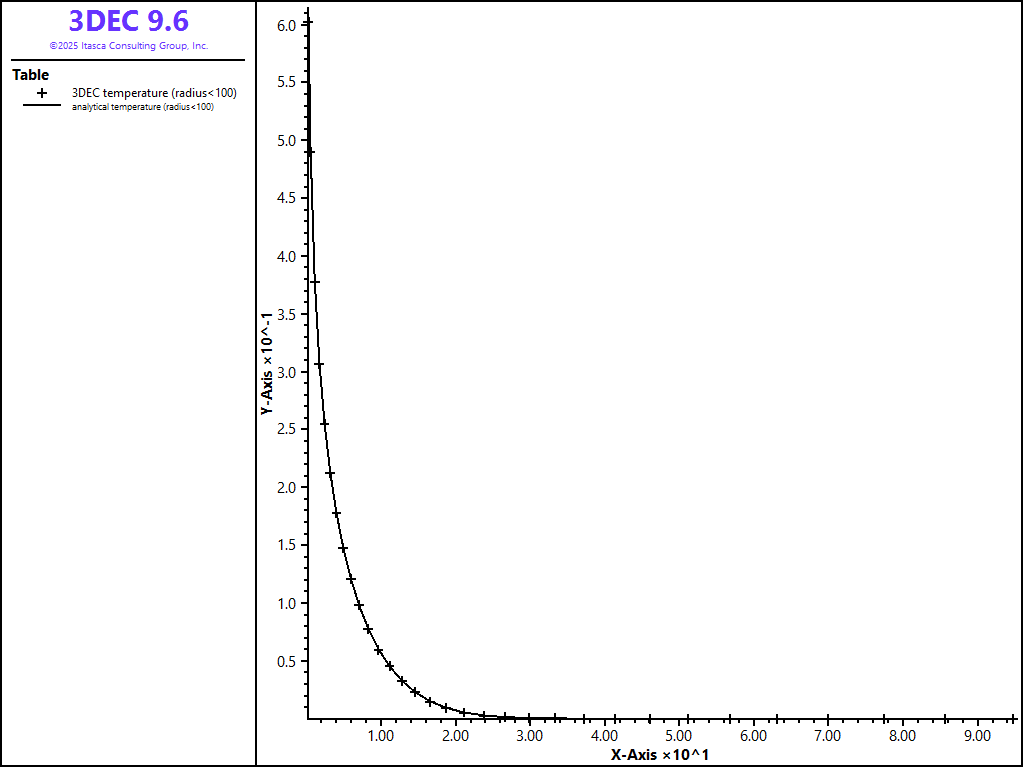Pick the plus data marker near Y 3.8
Screen dimensions: 1024x768
[x=315, y=282]
